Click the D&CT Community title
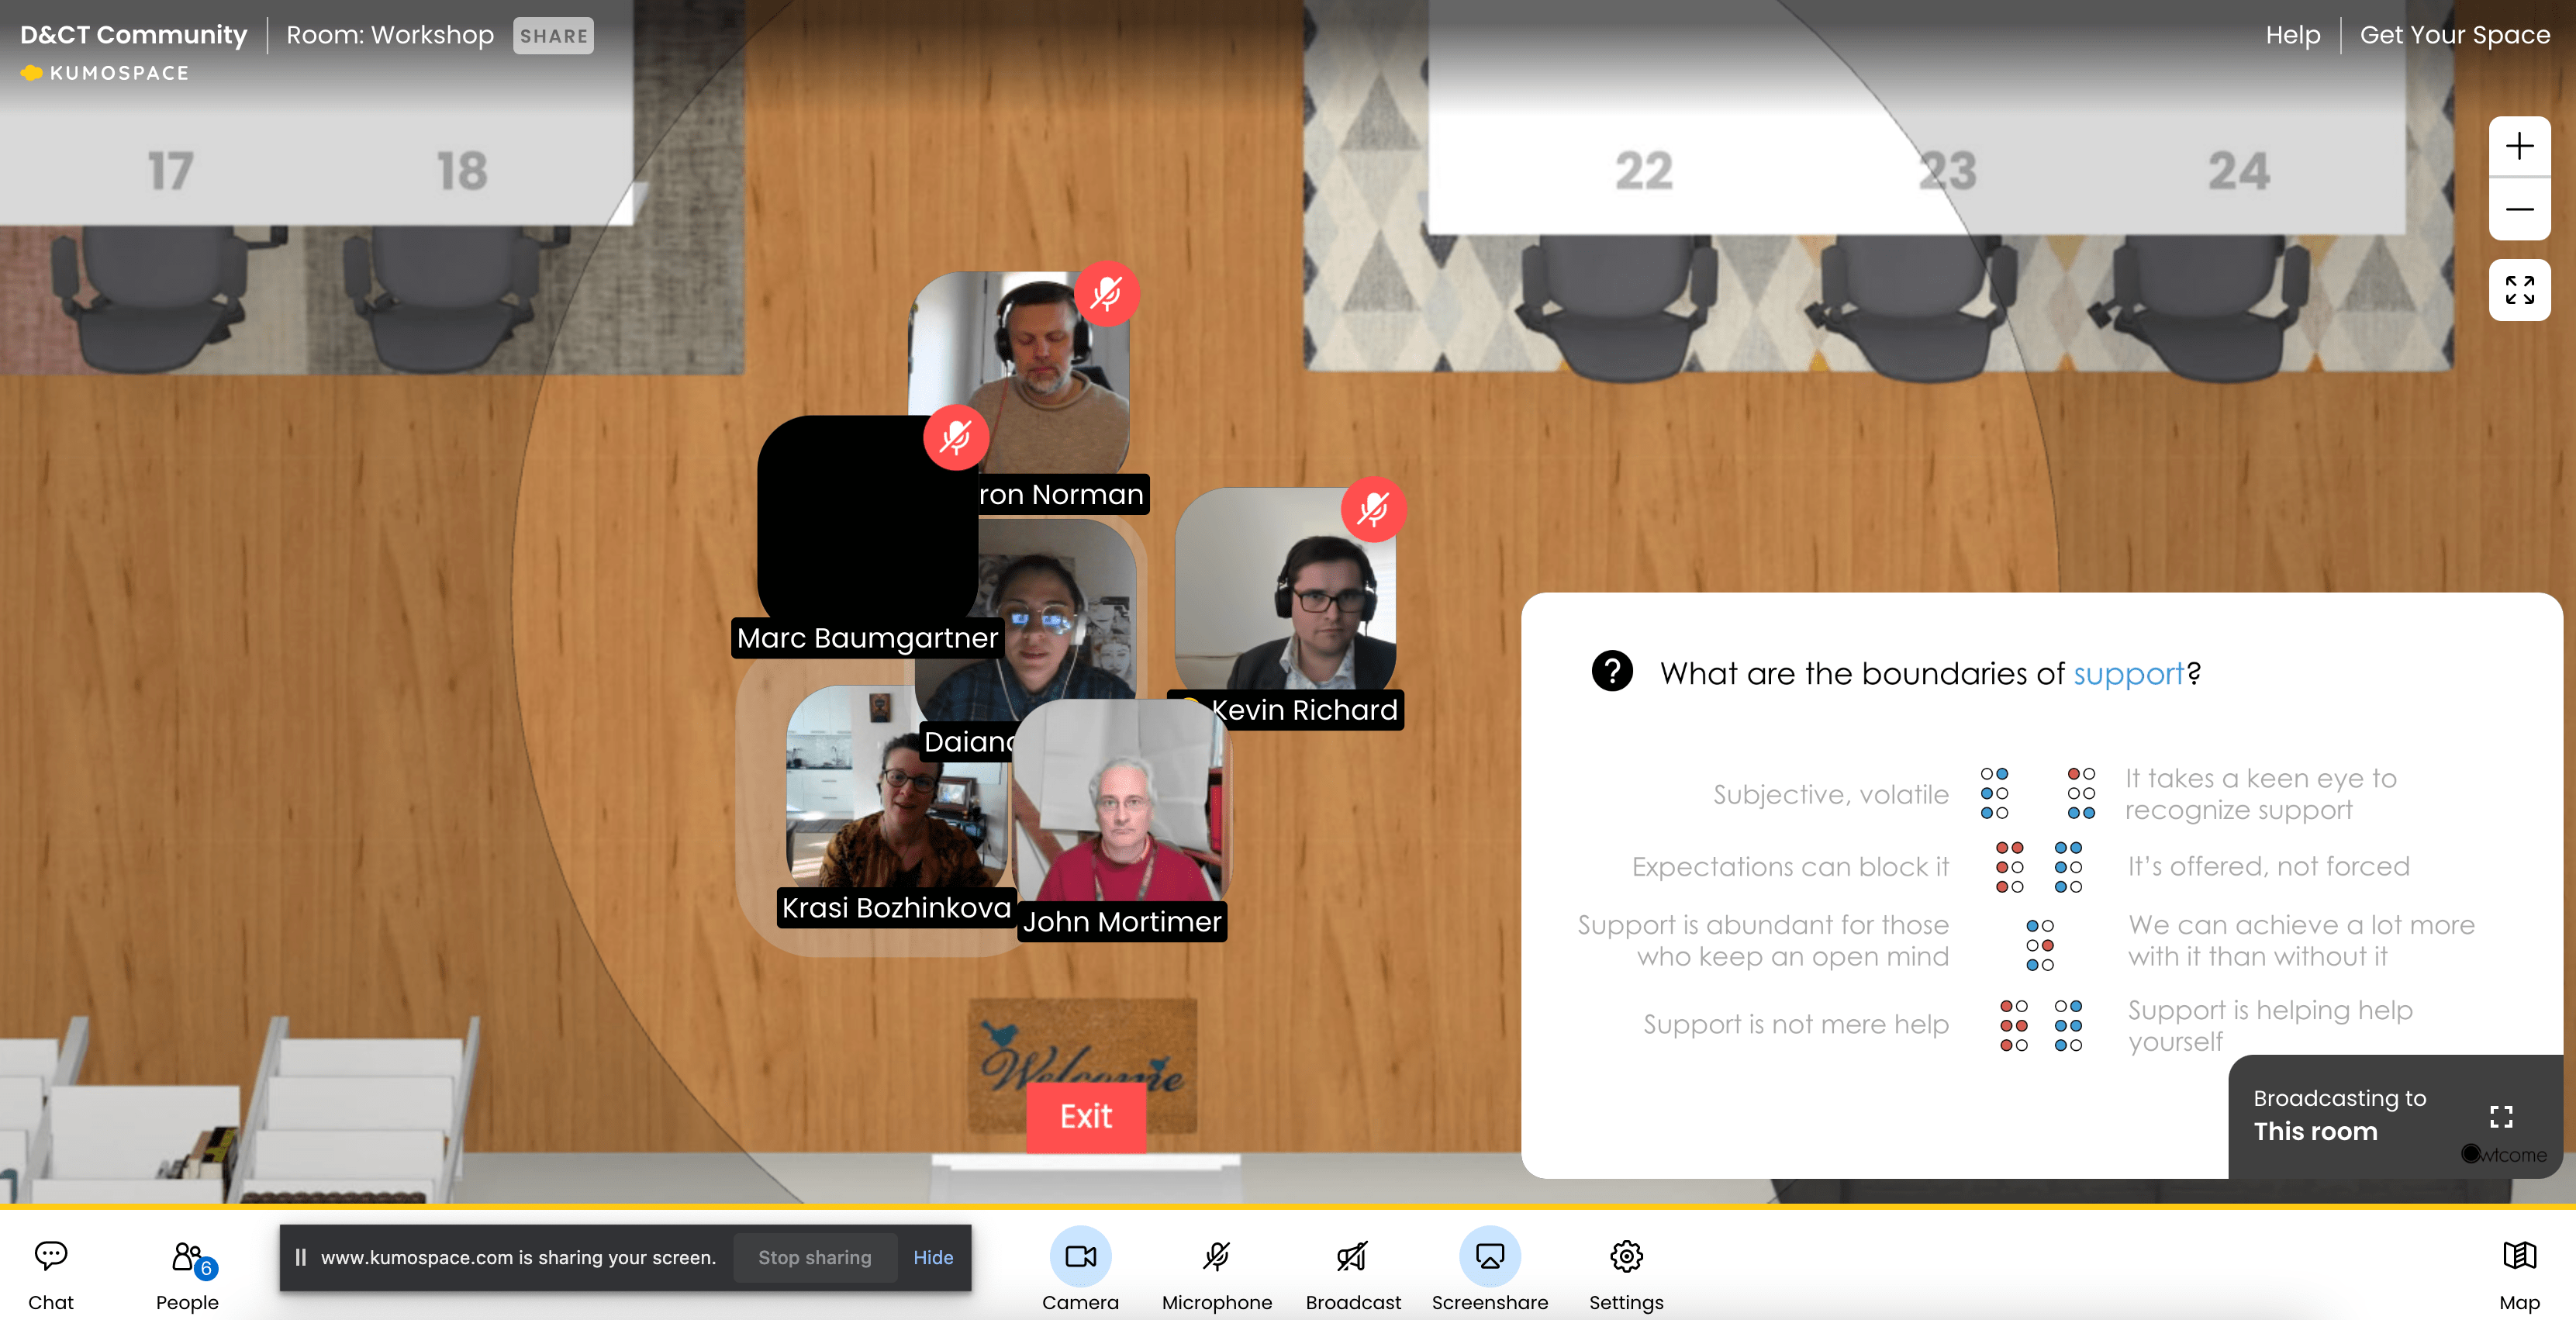This screenshot has width=2576, height=1320. pos(133,35)
